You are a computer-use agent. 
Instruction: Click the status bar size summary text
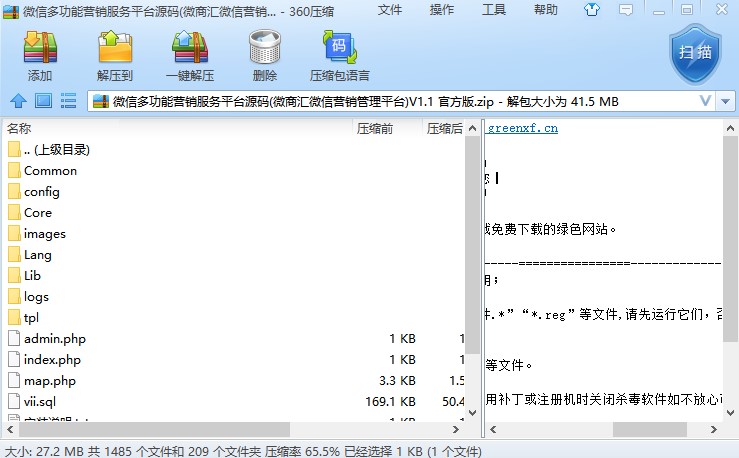click(243, 451)
